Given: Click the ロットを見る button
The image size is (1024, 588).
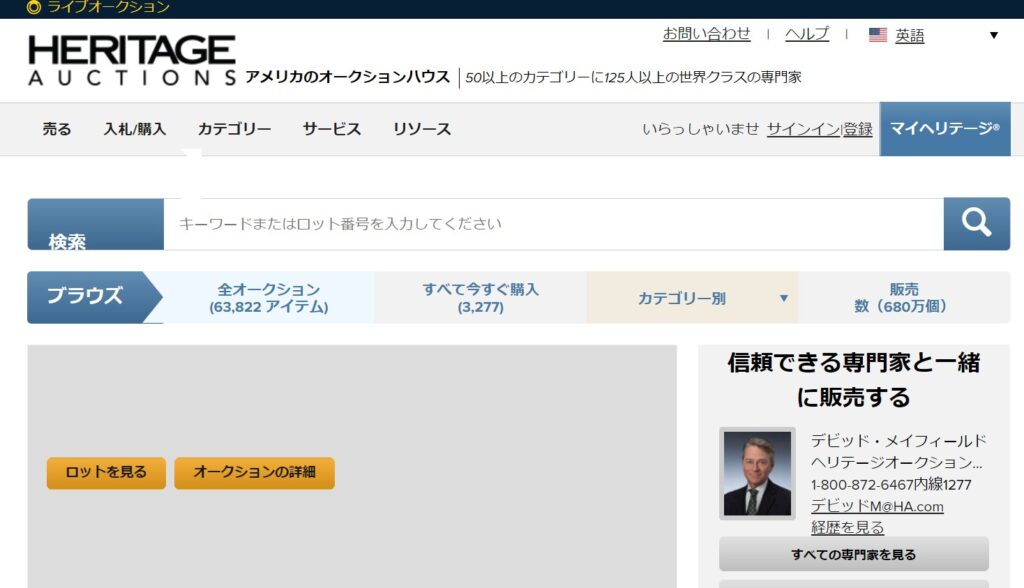Looking at the screenshot, I should pos(106,472).
